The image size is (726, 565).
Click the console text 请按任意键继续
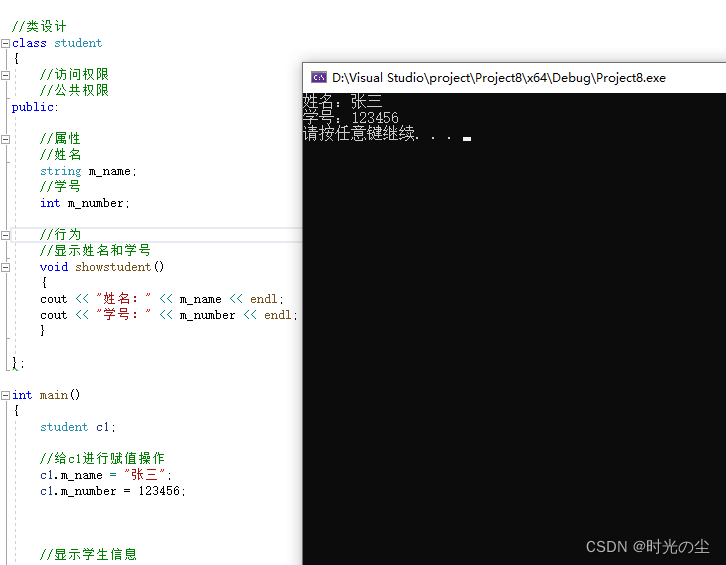pyautogui.click(x=361, y=133)
